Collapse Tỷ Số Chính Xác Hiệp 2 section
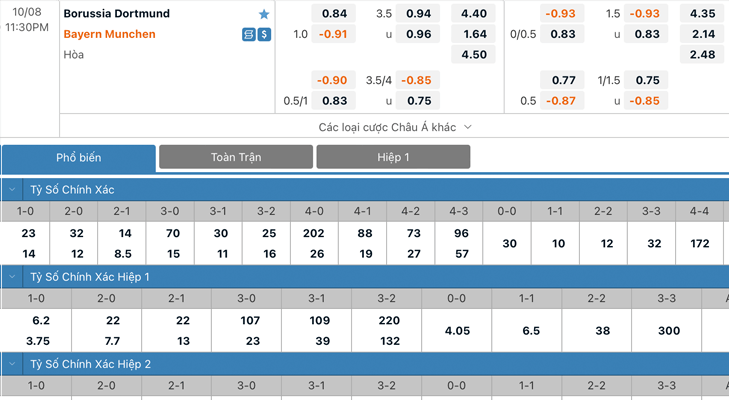The image size is (729, 400). click(x=12, y=364)
